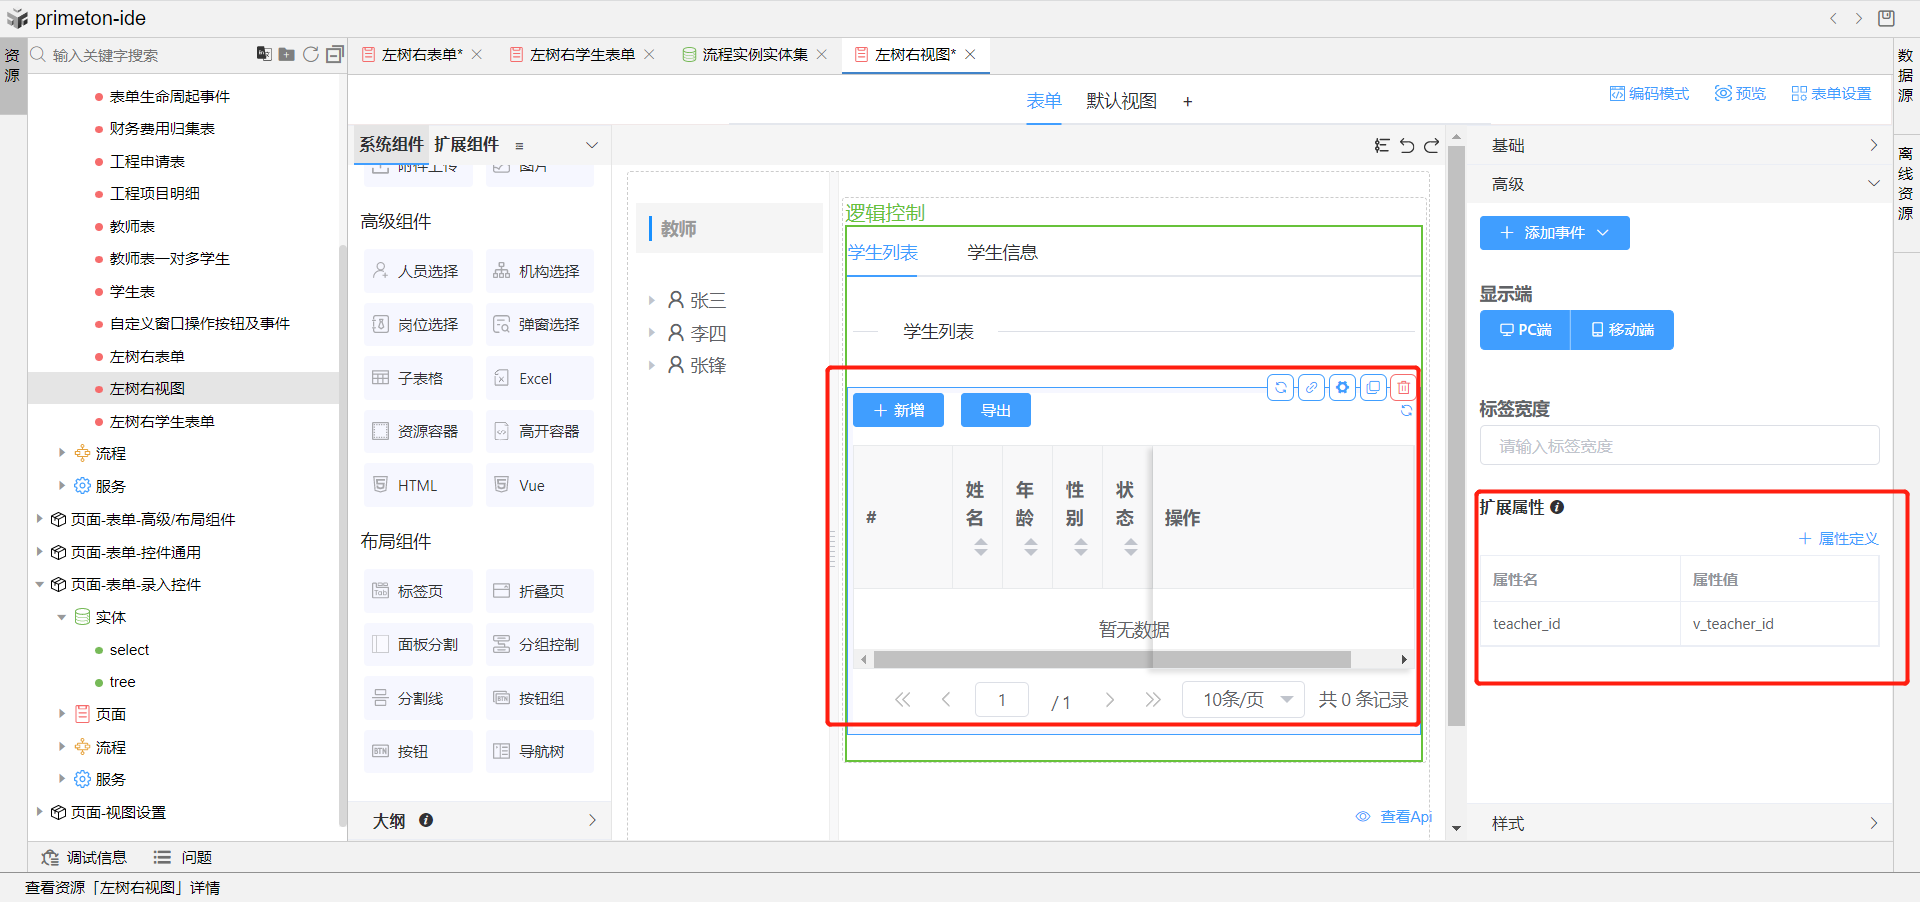Expand the 张三 teacher tree node
This screenshot has width=1920, height=902.
point(651,300)
